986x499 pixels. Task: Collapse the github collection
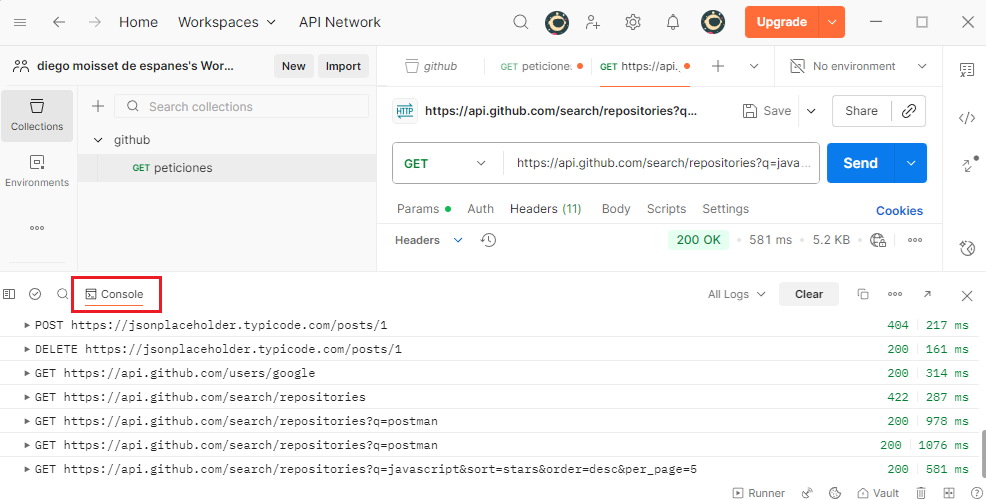pos(97,140)
